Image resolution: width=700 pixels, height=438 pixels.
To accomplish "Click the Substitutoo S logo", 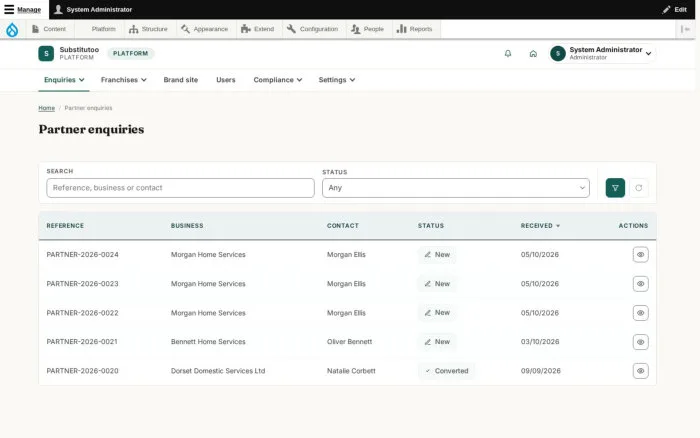I will [46, 54].
